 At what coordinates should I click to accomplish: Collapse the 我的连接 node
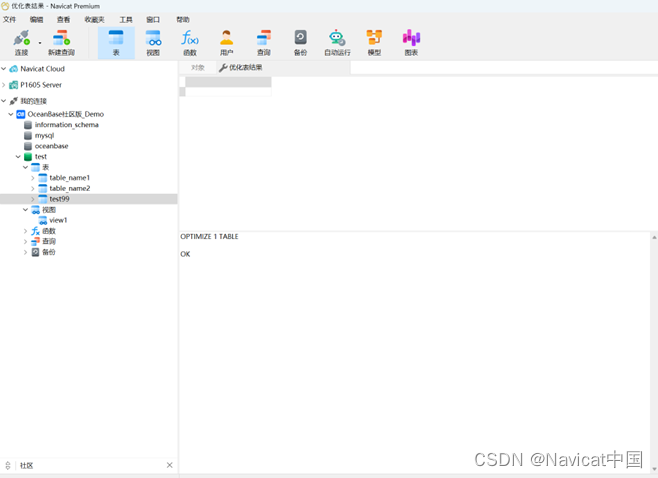(4, 101)
